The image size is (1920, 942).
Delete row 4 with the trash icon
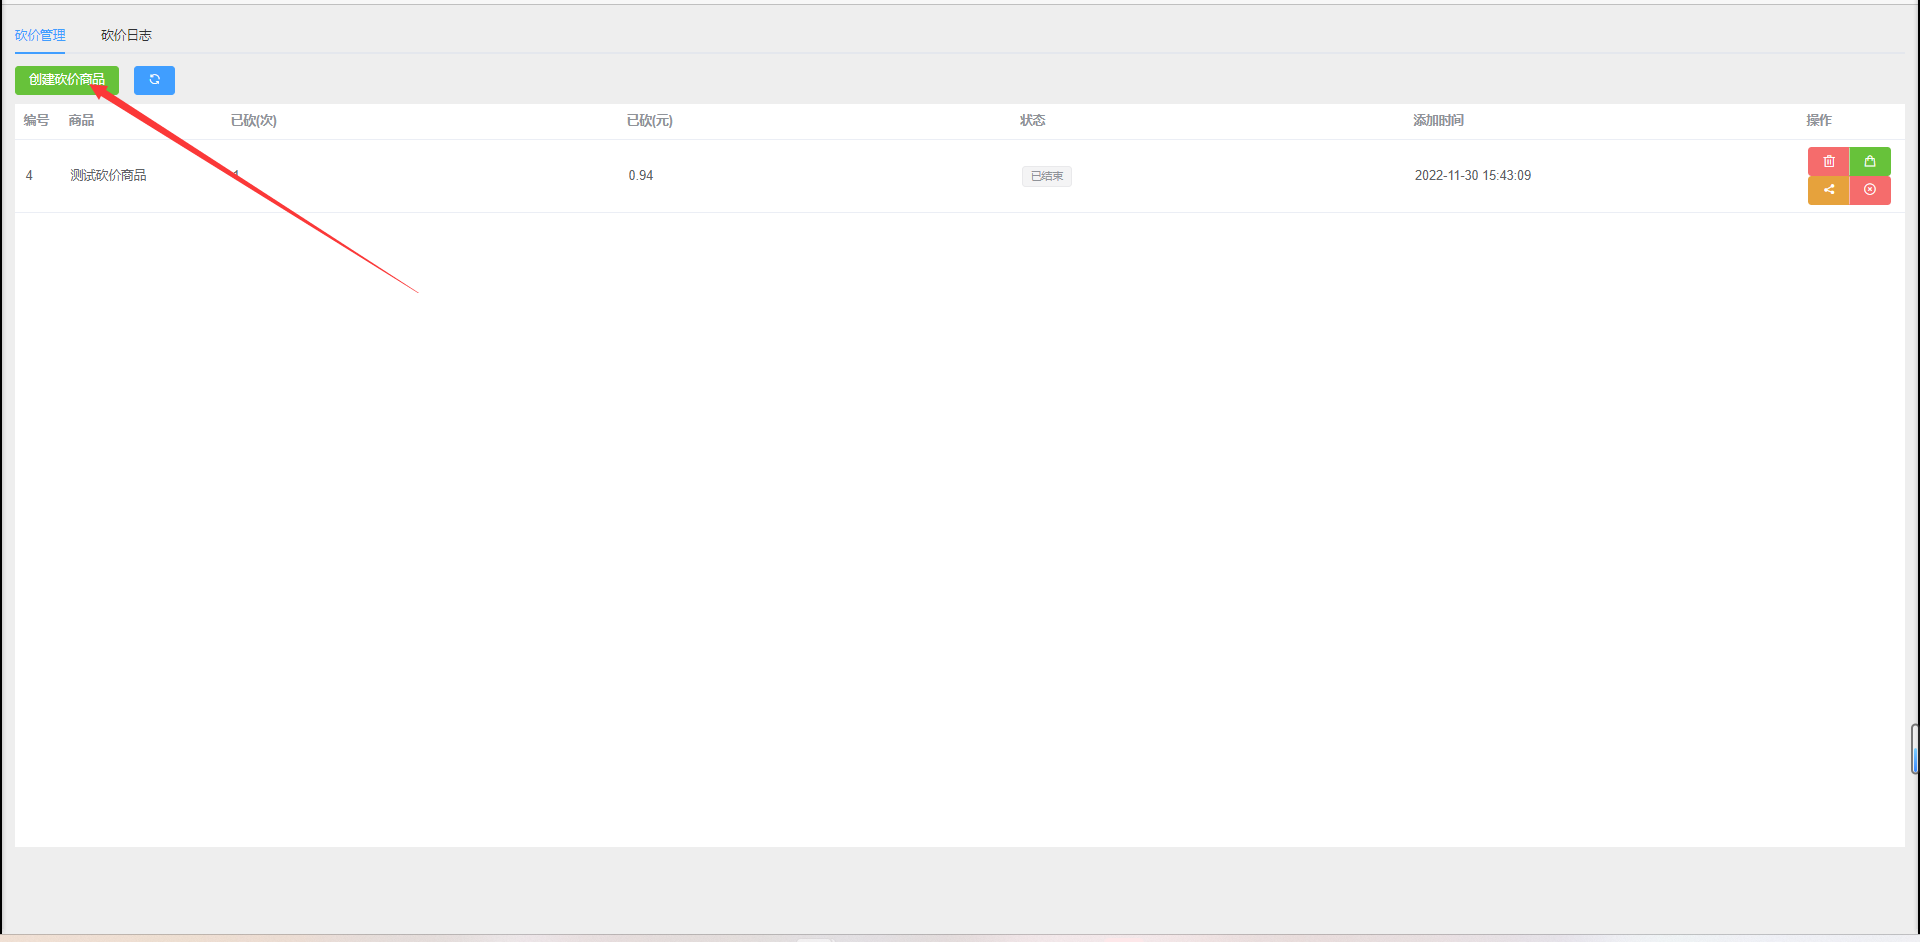[x=1828, y=161]
